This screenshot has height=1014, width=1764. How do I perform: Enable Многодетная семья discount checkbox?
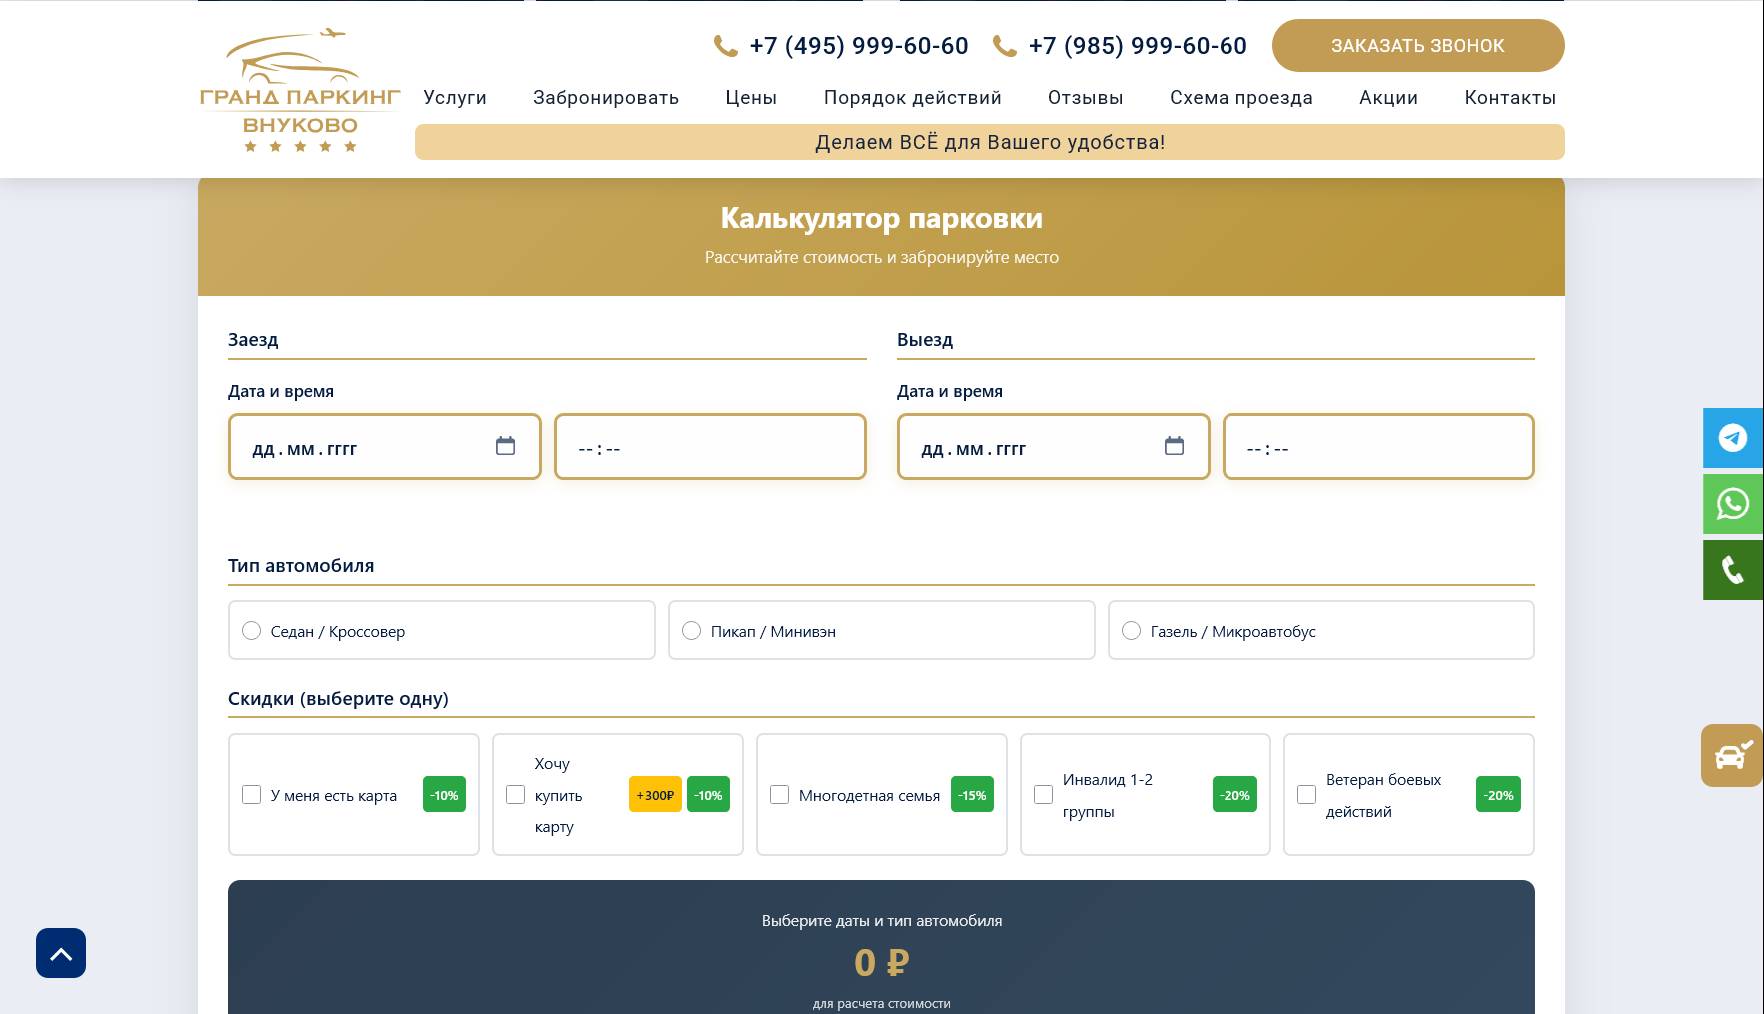[780, 794]
